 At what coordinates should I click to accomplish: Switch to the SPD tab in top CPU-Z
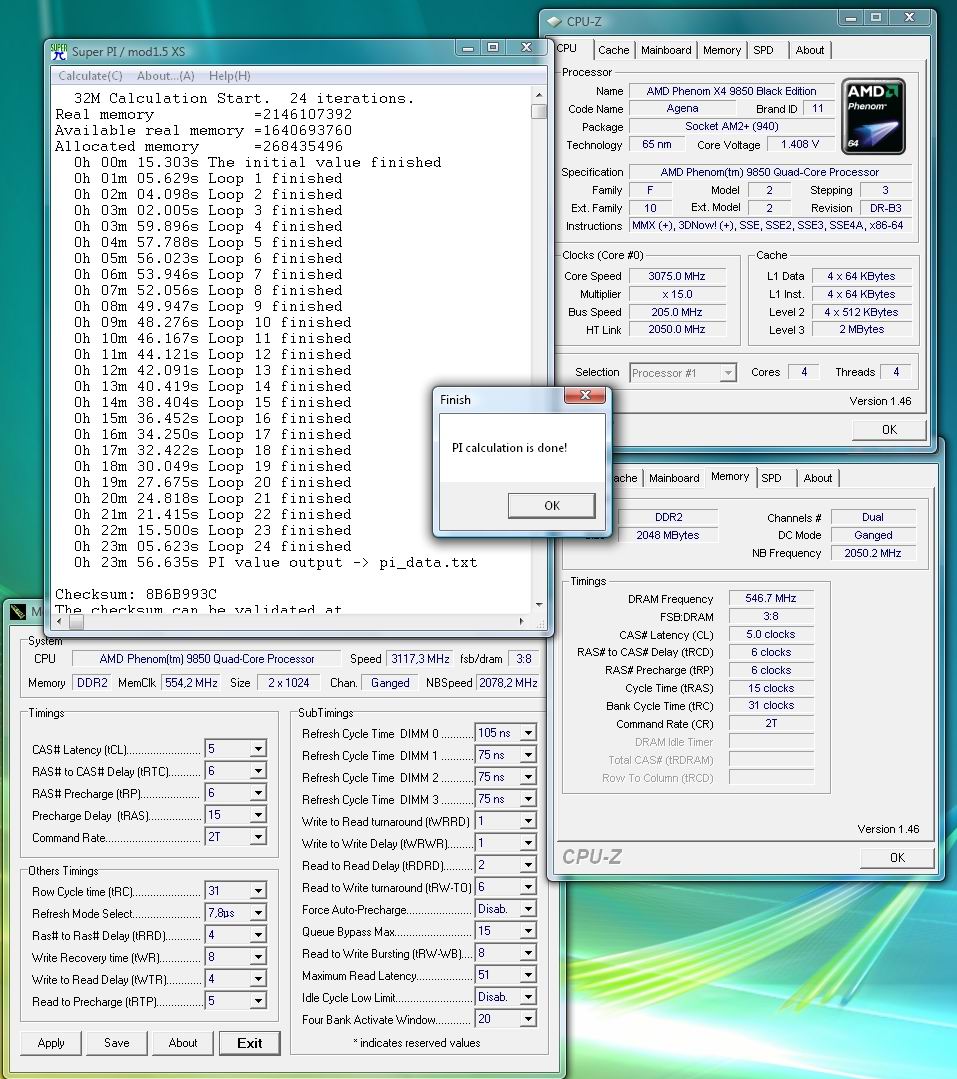(763, 50)
